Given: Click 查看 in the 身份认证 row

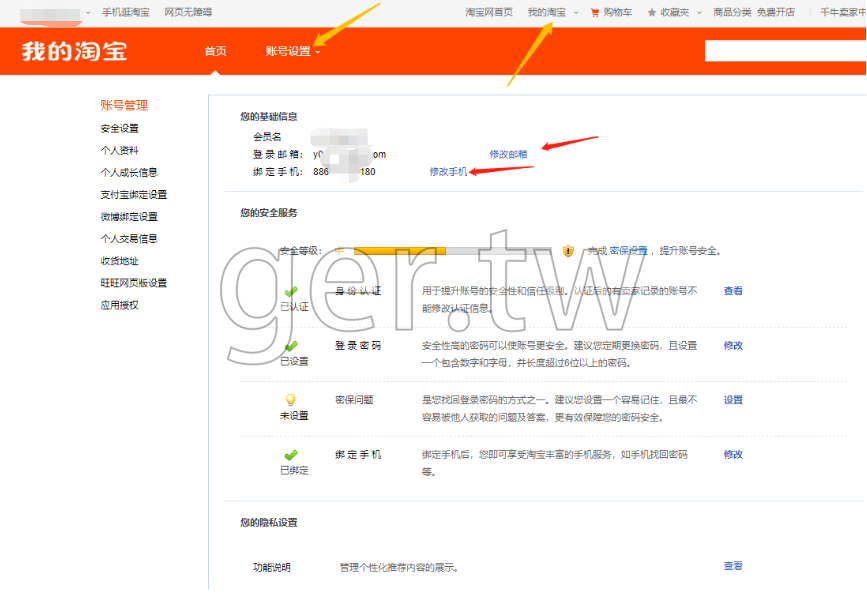Looking at the screenshot, I should pyautogui.click(x=733, y=291).
